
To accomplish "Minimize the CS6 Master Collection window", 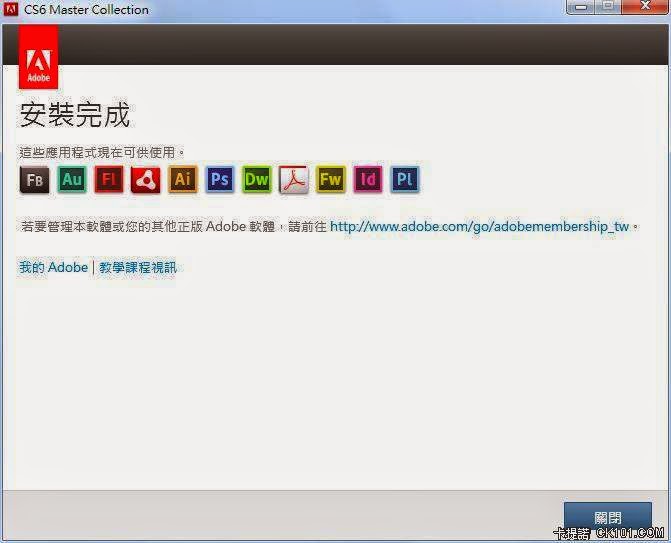I will pyautogui.click(x=580, y=7).
